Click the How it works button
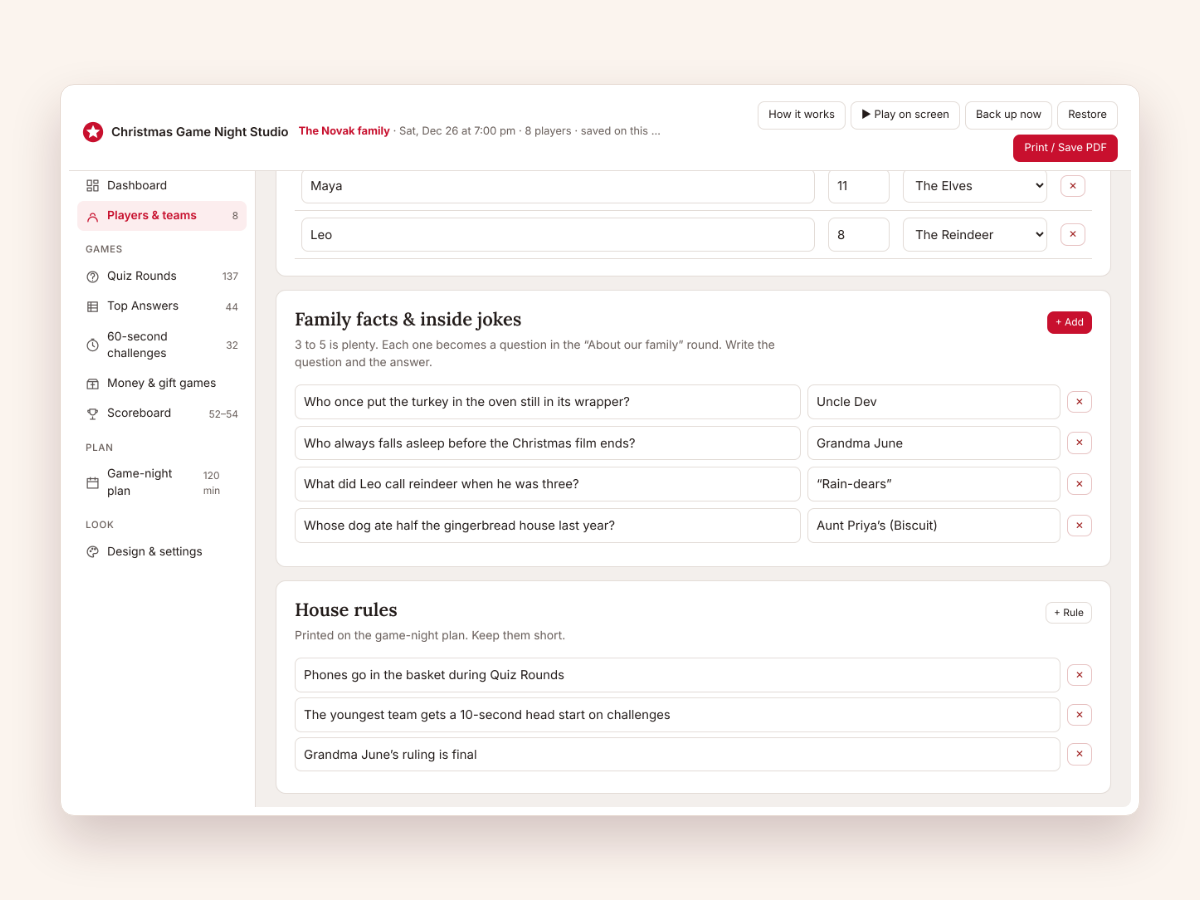This screenshot has height=900, width=1200. coord(801,115)
